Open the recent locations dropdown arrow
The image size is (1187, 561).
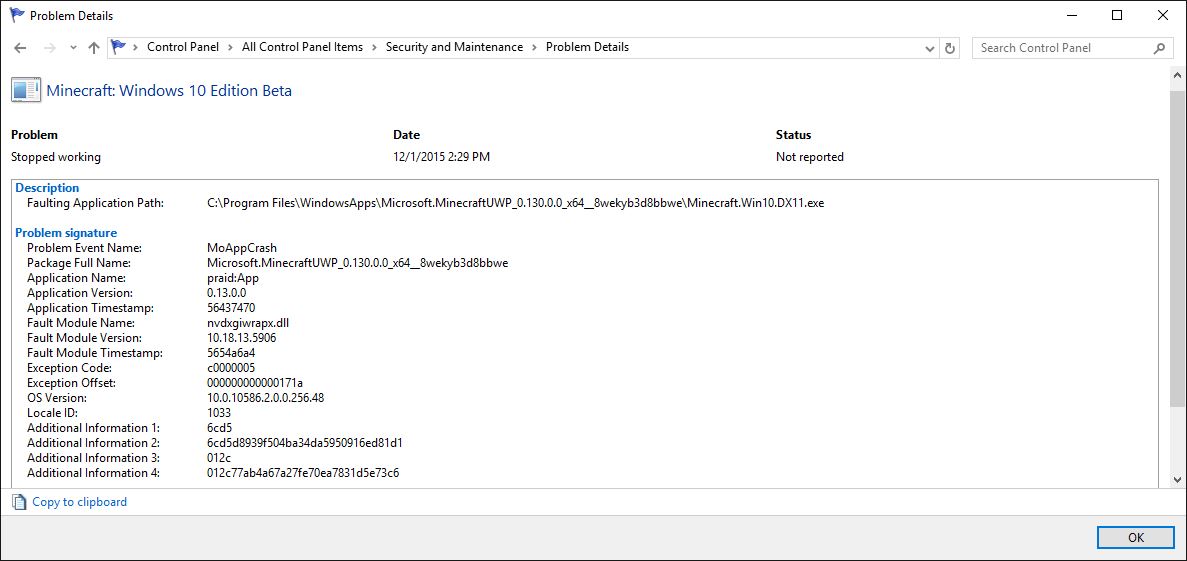click(73, 48)
